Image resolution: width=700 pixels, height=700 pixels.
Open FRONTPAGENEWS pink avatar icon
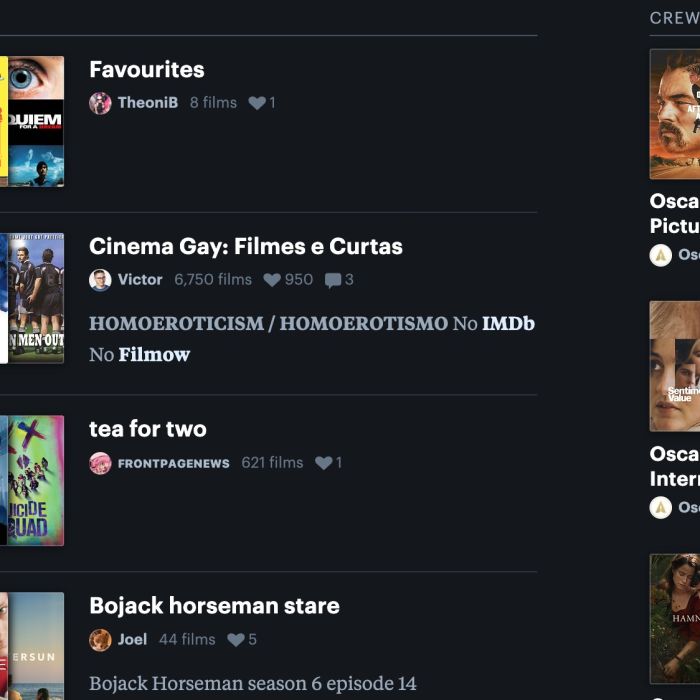[x=100, y=463]
